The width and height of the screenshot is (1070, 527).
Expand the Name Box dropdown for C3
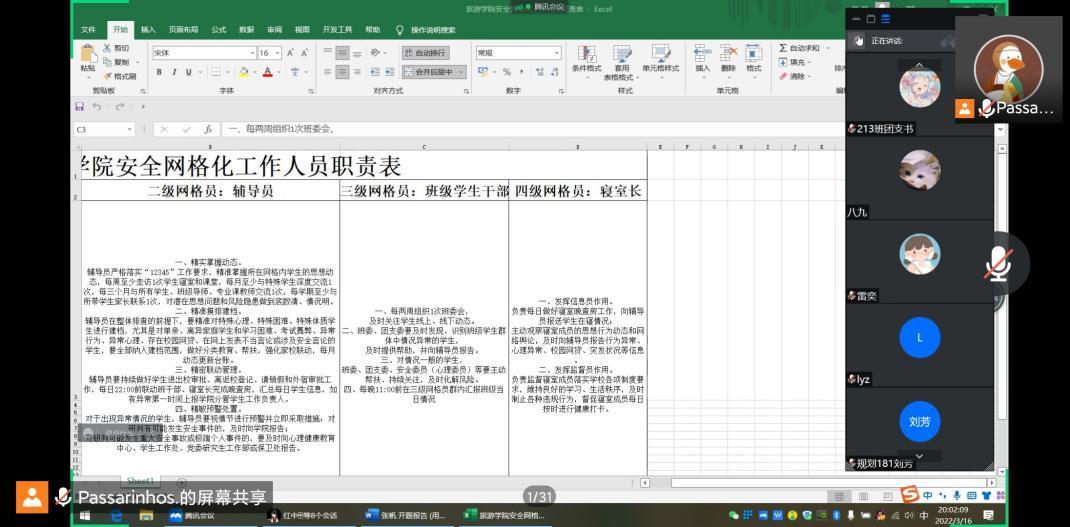130,129
